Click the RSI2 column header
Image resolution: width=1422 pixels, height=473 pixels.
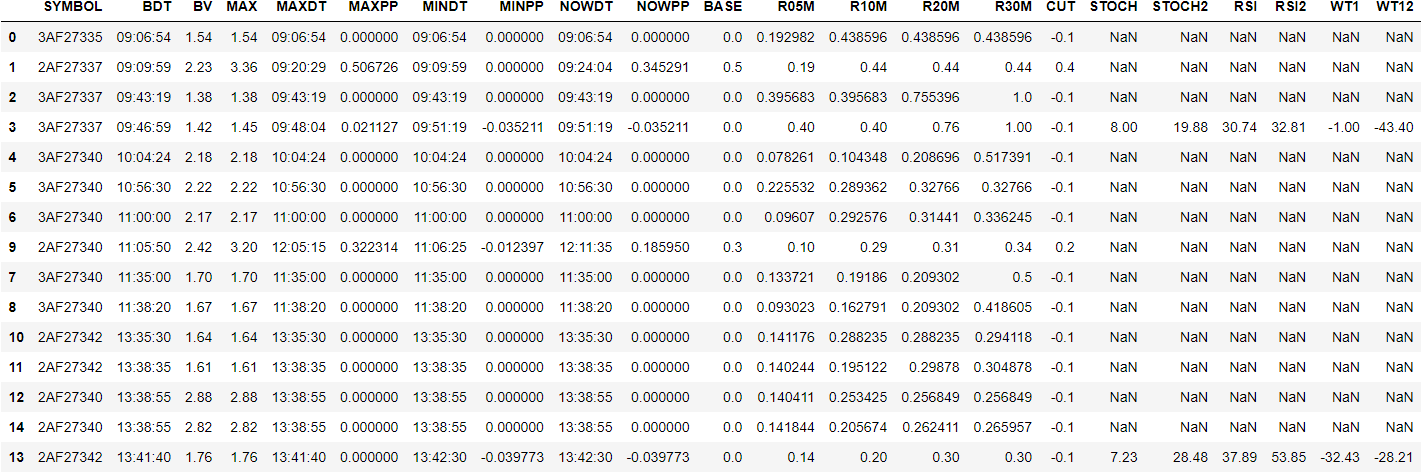tap(1291, 7)
